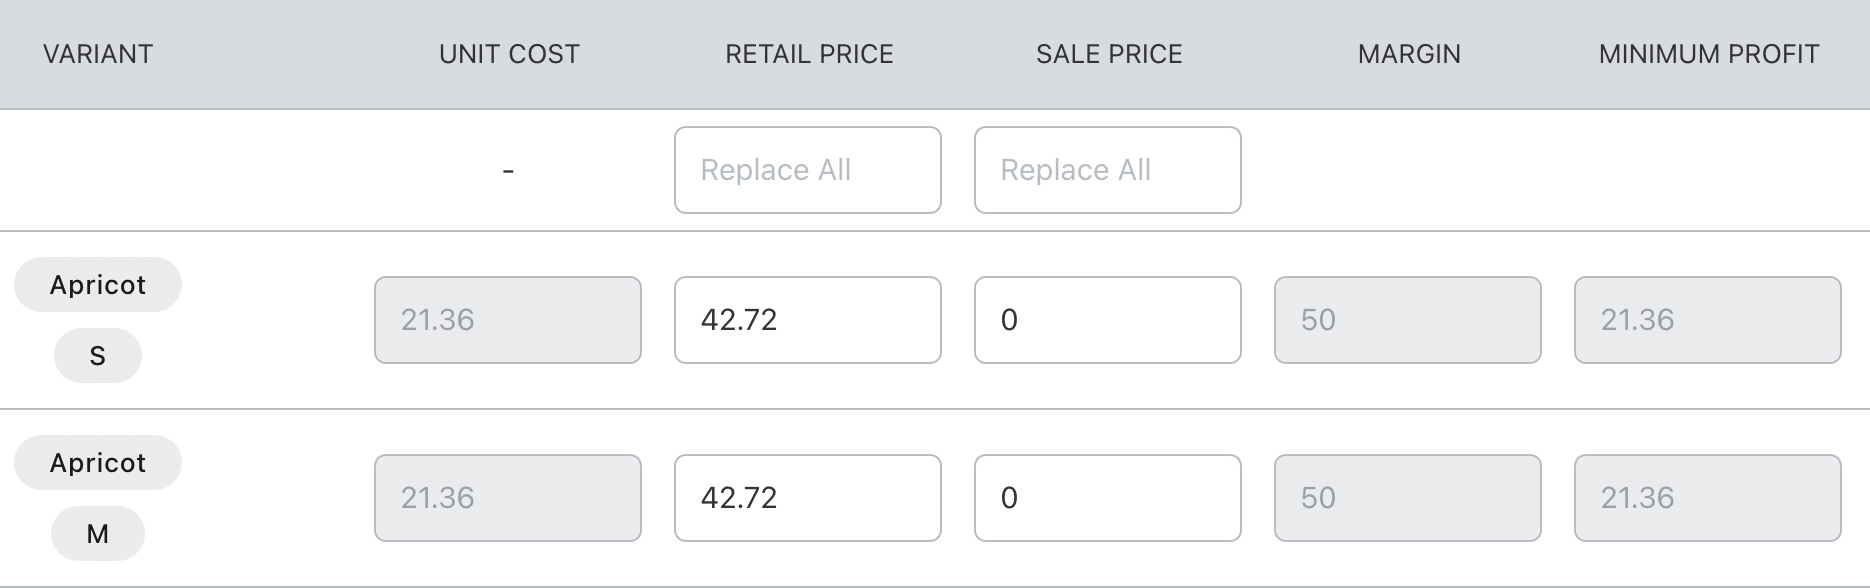Screen dimensions: 1870x588
Task: Edit retail price for Apricot S
Action: point(807,320)
